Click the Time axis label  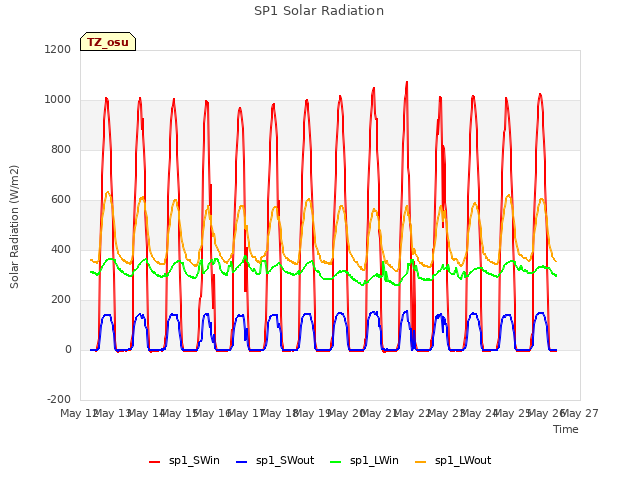coord(565,429)
